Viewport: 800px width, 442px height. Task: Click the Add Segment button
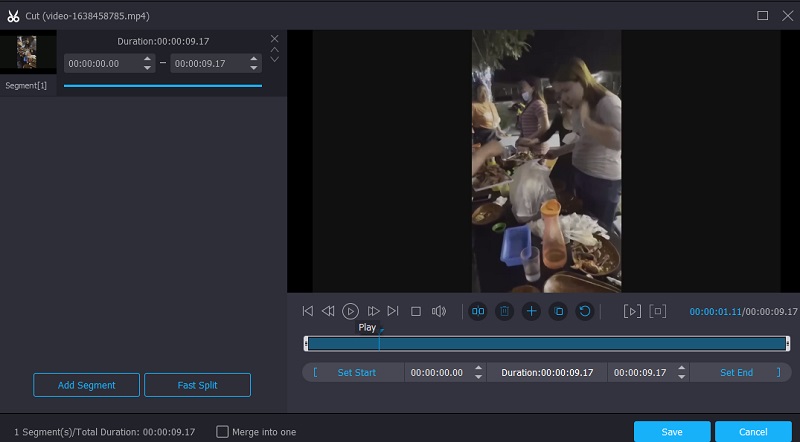tap(87, 385)
